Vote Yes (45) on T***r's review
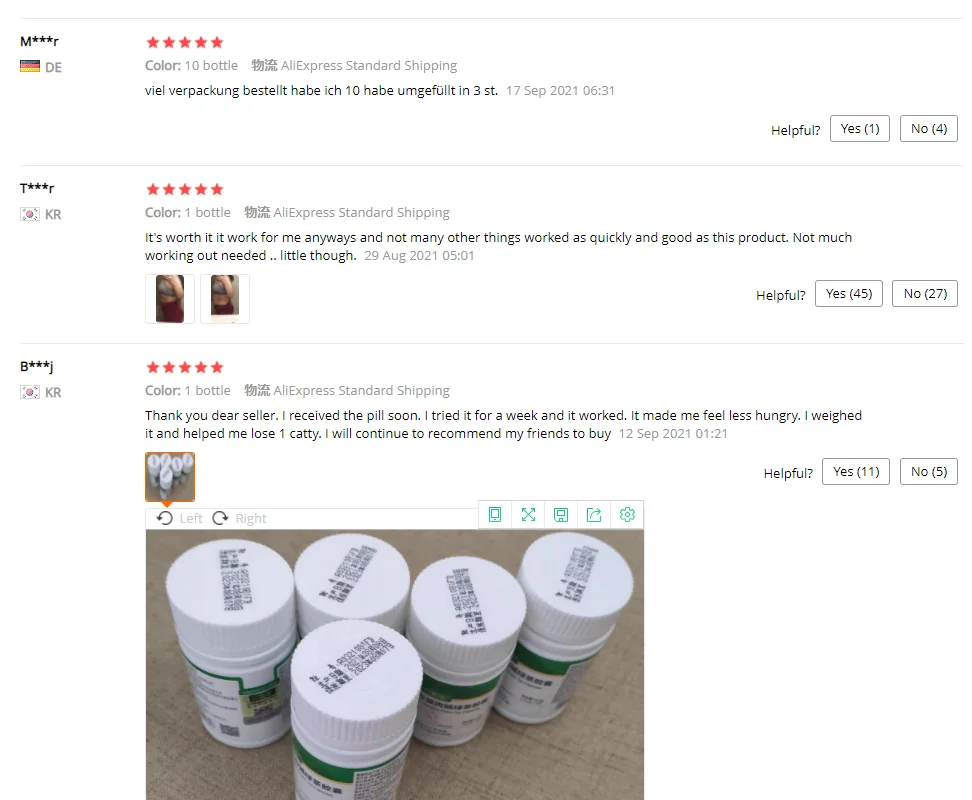 click(x=849, y=293)
